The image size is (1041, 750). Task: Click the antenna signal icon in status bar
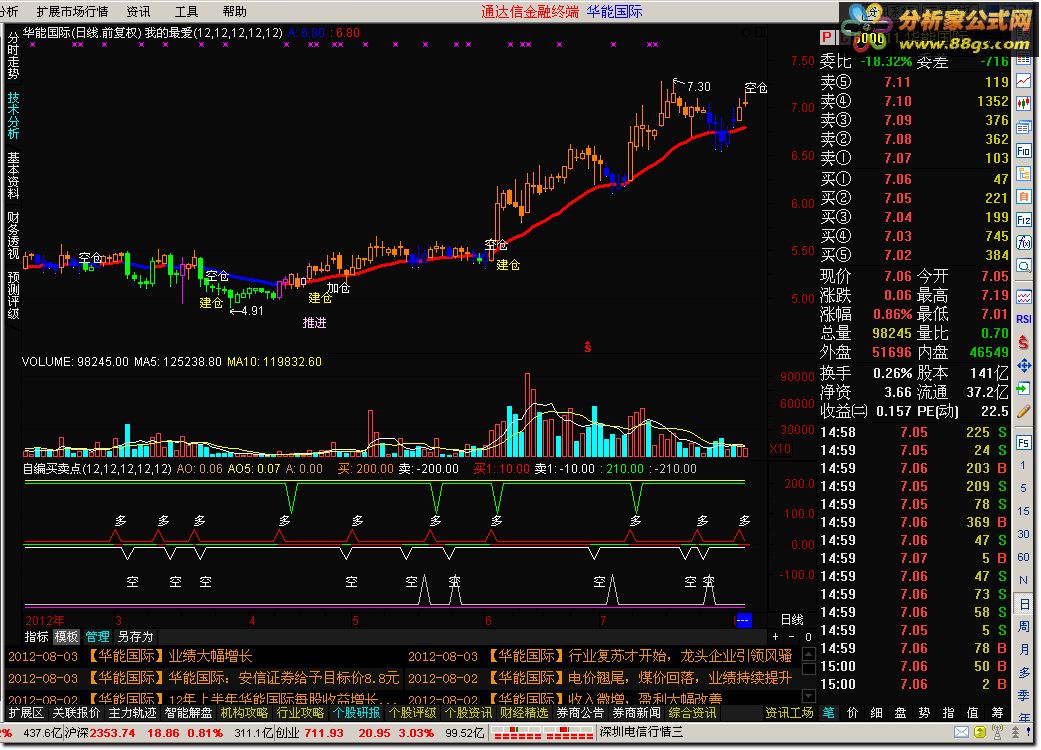tap(997, 732)
